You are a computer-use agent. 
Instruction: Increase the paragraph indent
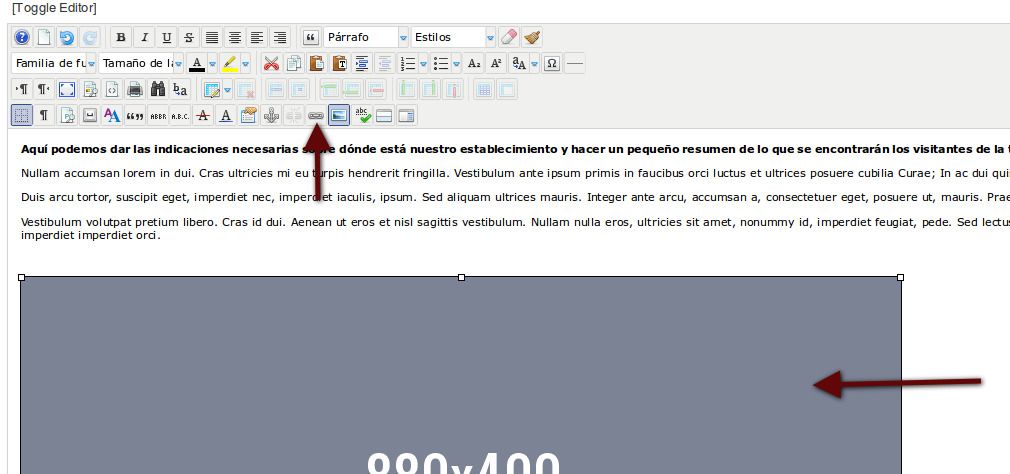[362, 63]
